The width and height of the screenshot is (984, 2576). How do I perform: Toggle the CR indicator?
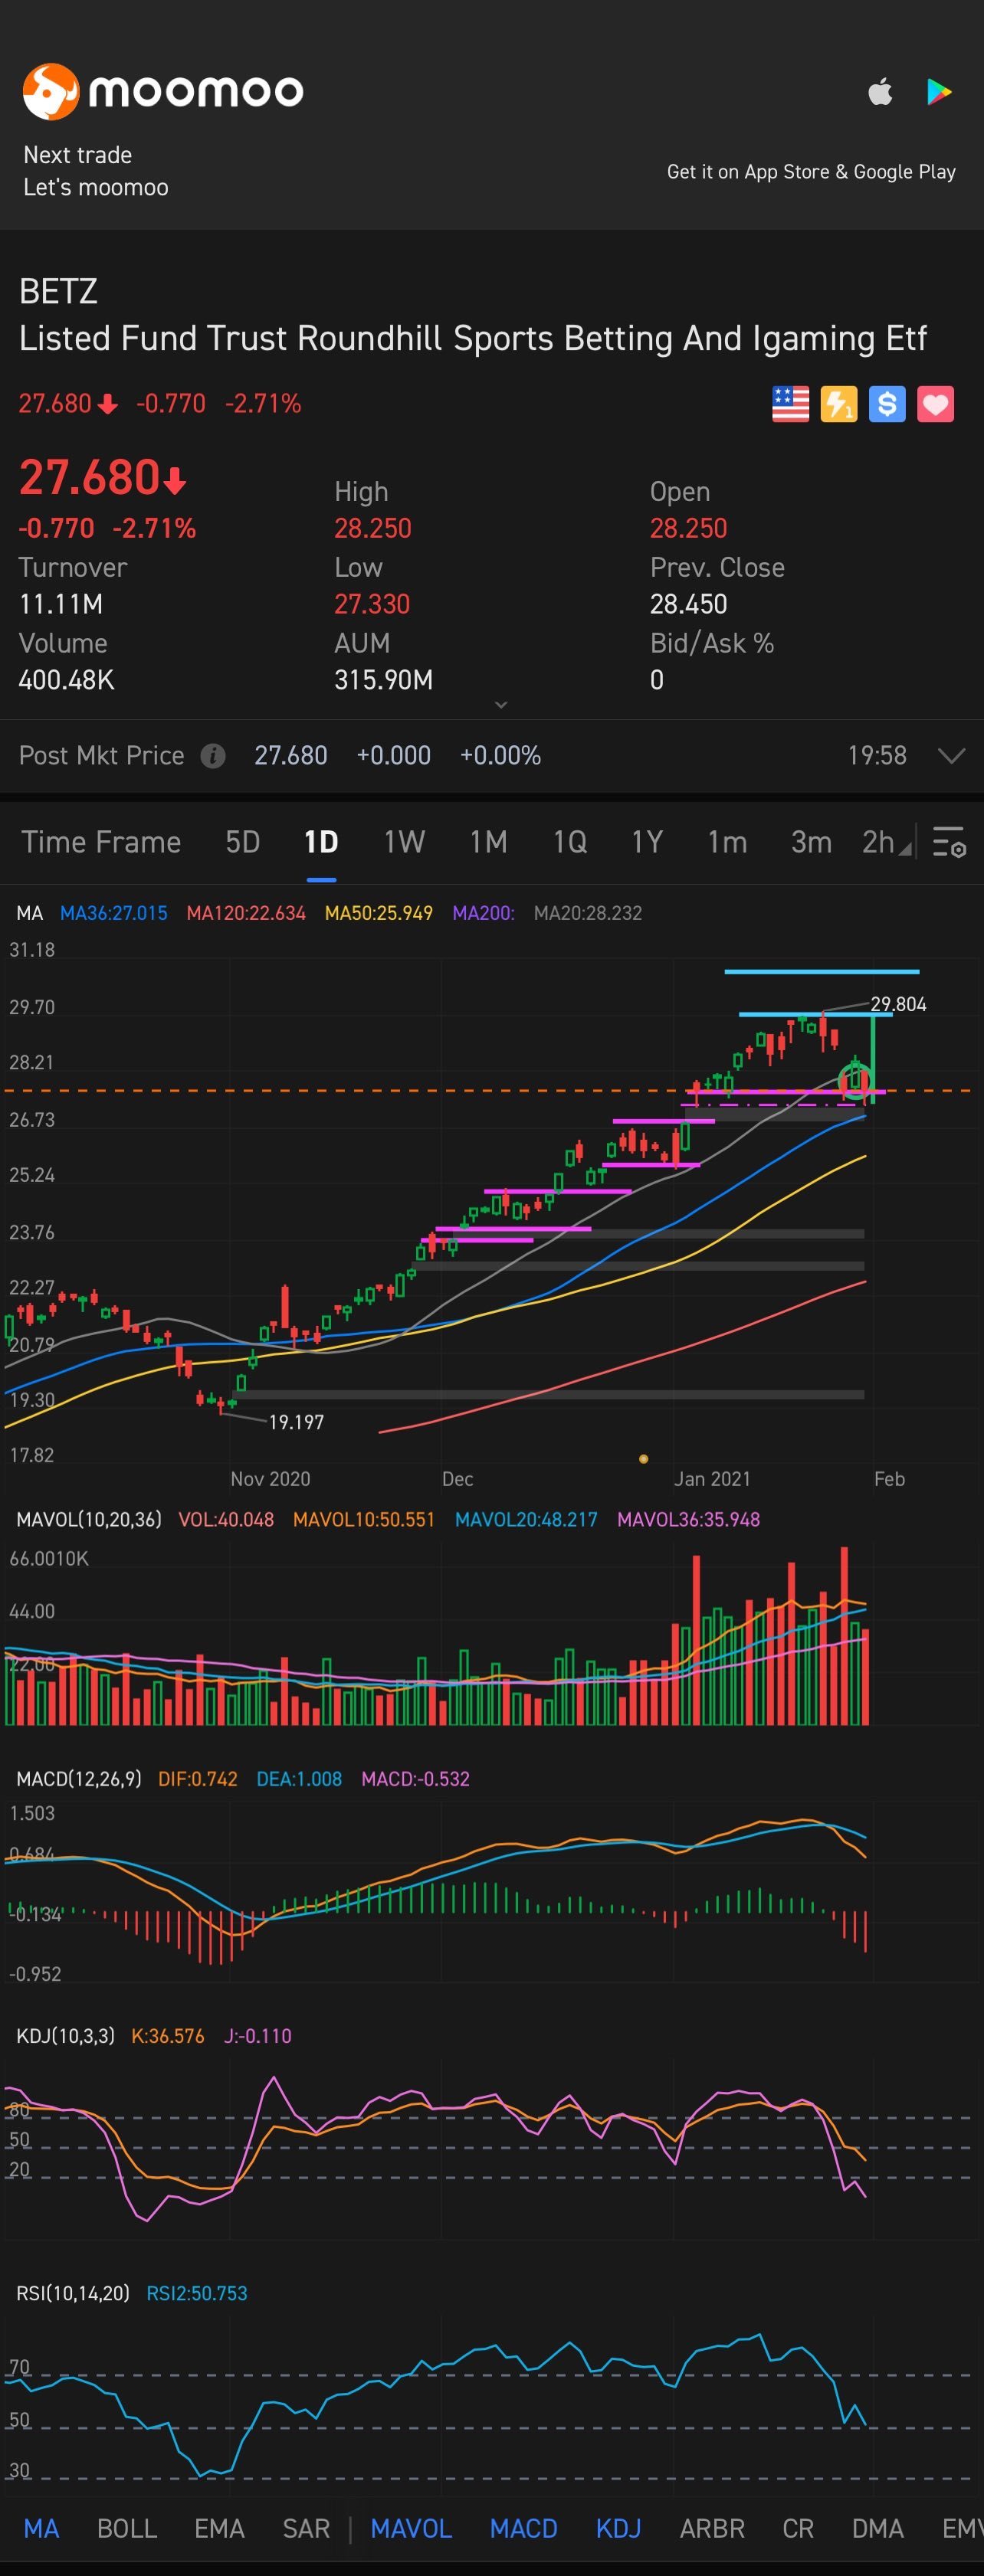click(x=798, y=2529)
